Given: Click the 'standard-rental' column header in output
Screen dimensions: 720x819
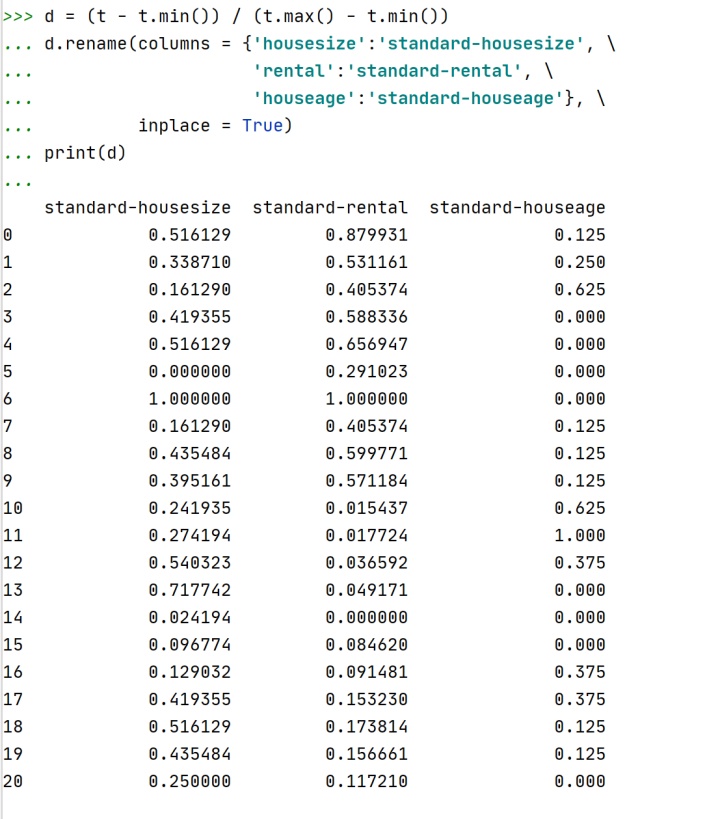Looking at the screenshot, I should point(330,208).
